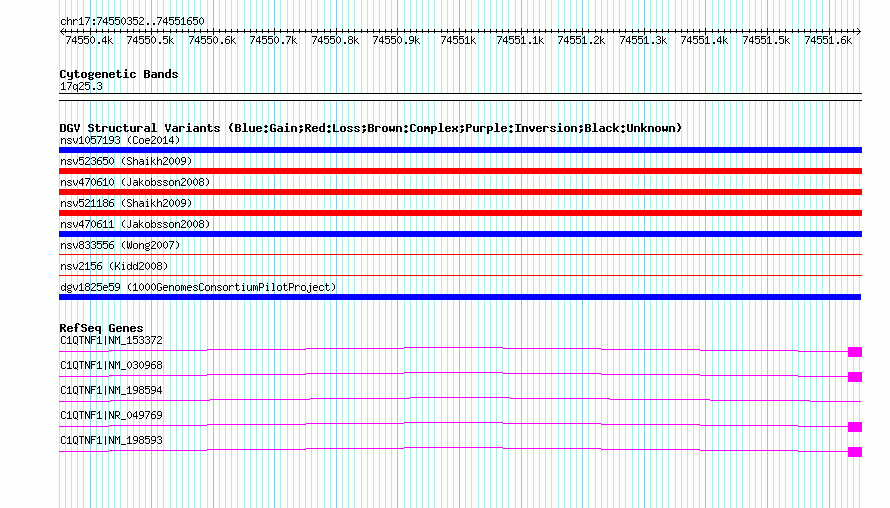Image resolution: width=890 pixels, height=508 pixels.
Task: Click the NM_198594 transcript intron line
Action: (460, 398)
